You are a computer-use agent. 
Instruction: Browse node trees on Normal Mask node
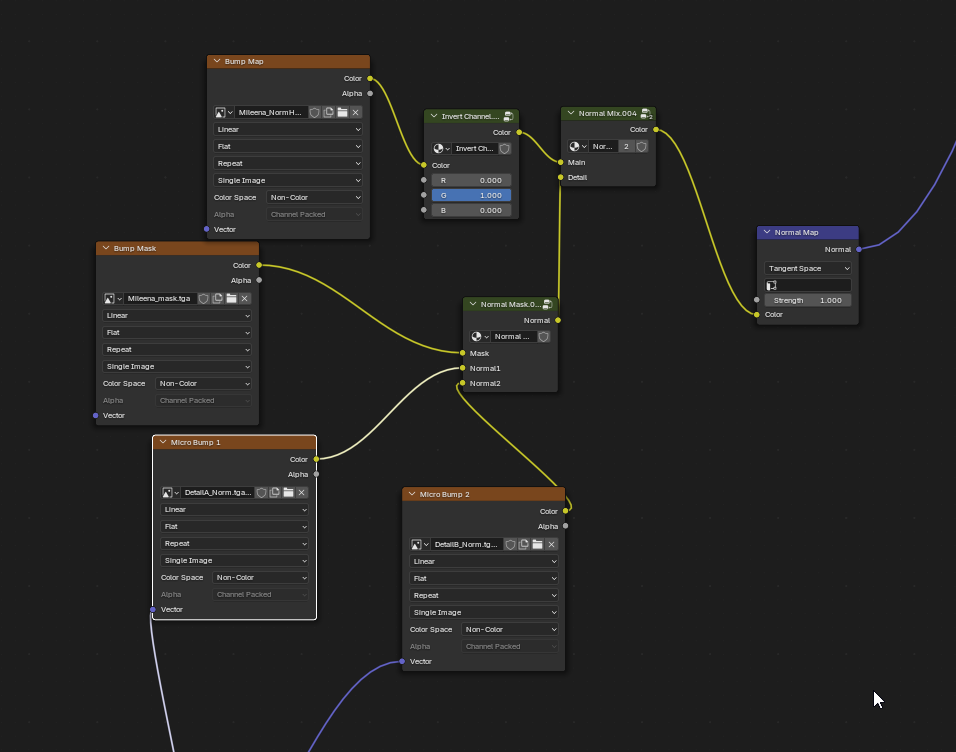(480, 337)
